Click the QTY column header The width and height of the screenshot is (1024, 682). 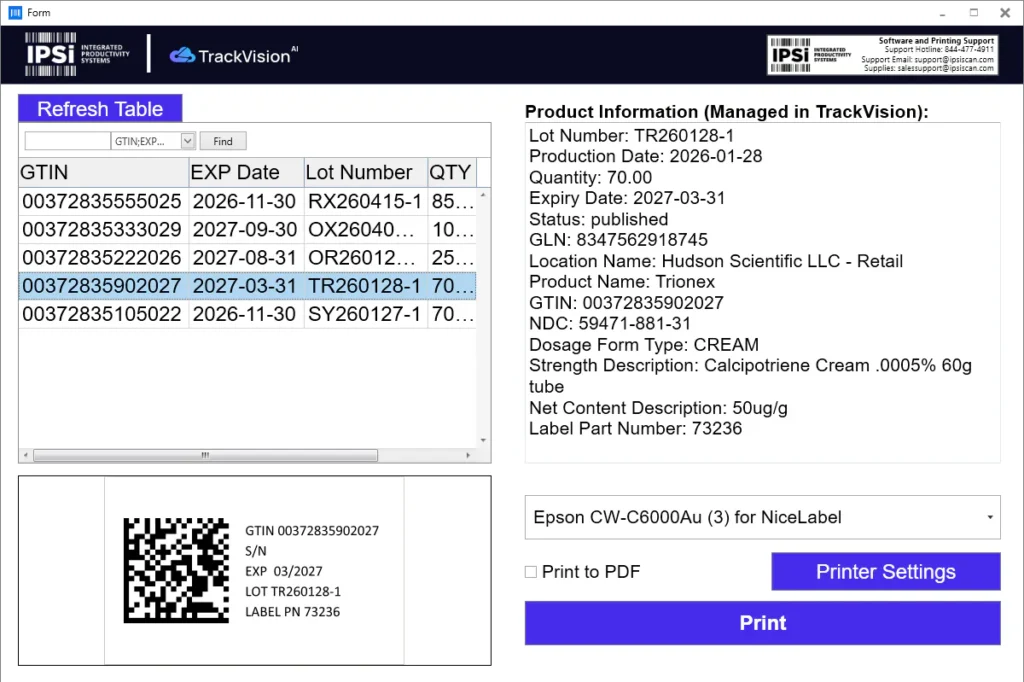pos(452,172)
